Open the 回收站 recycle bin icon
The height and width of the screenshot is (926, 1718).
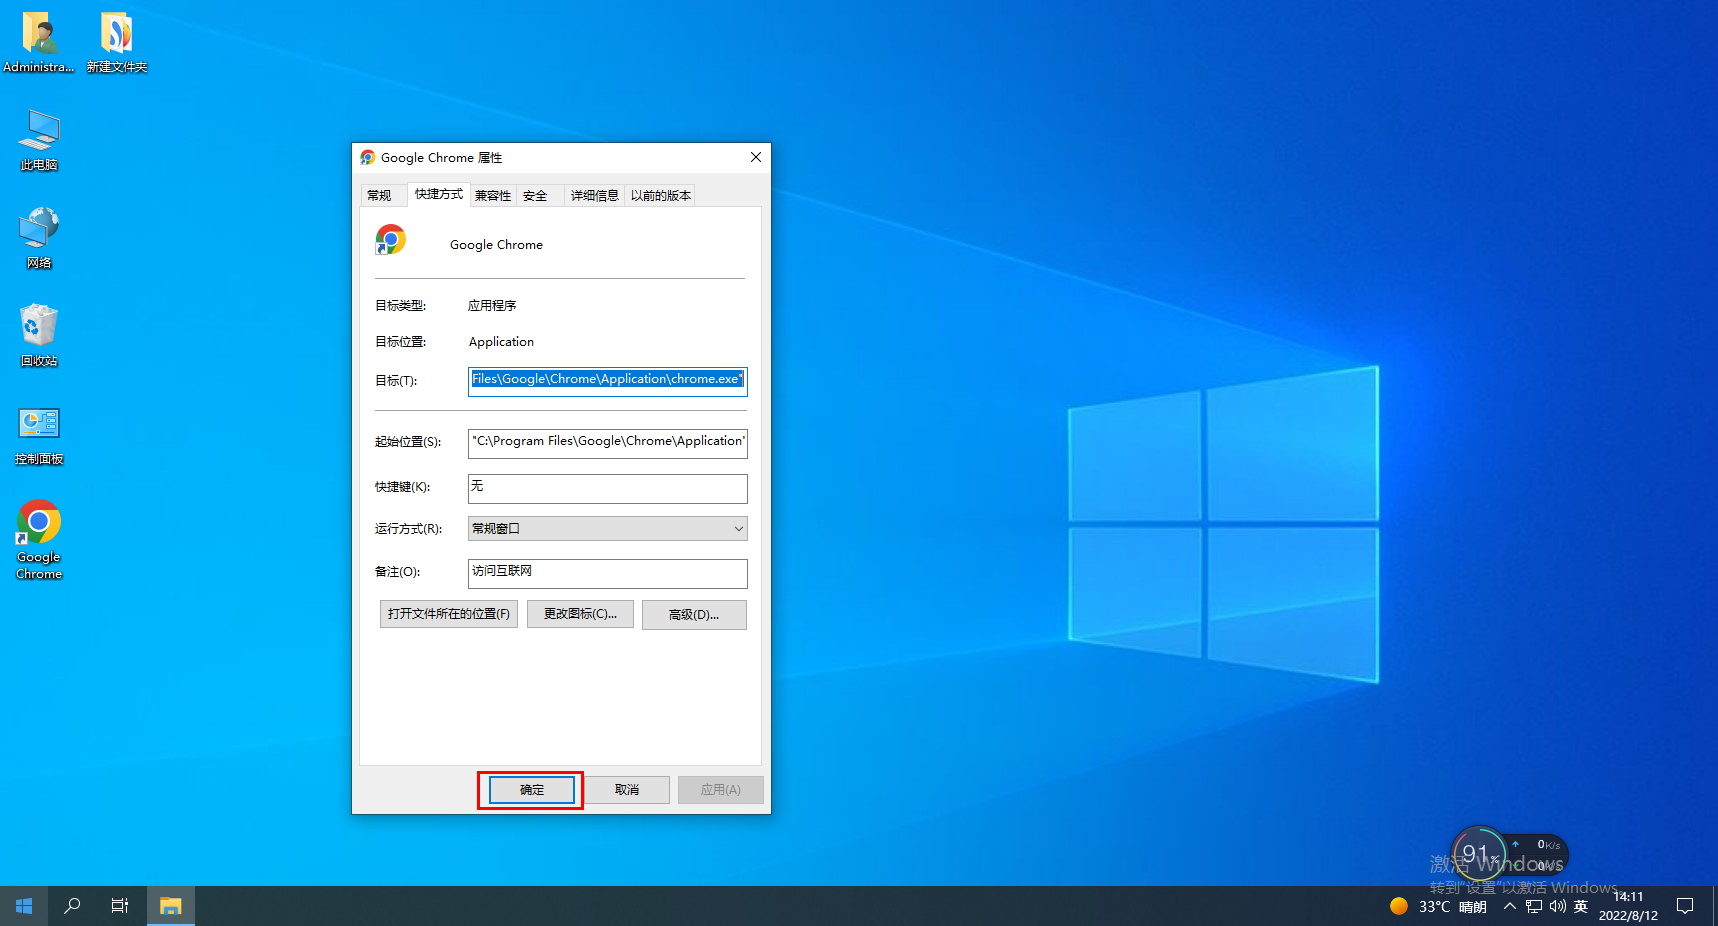[x=39, y=327]
